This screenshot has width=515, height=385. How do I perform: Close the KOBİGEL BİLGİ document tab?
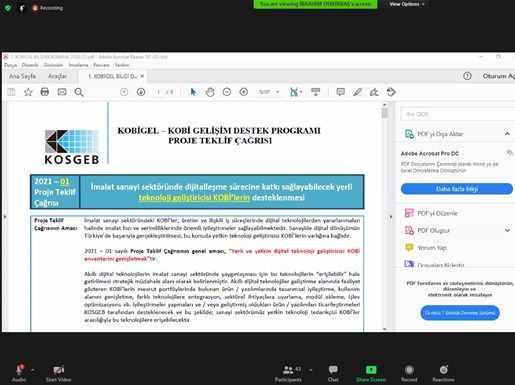pos(142,76)
